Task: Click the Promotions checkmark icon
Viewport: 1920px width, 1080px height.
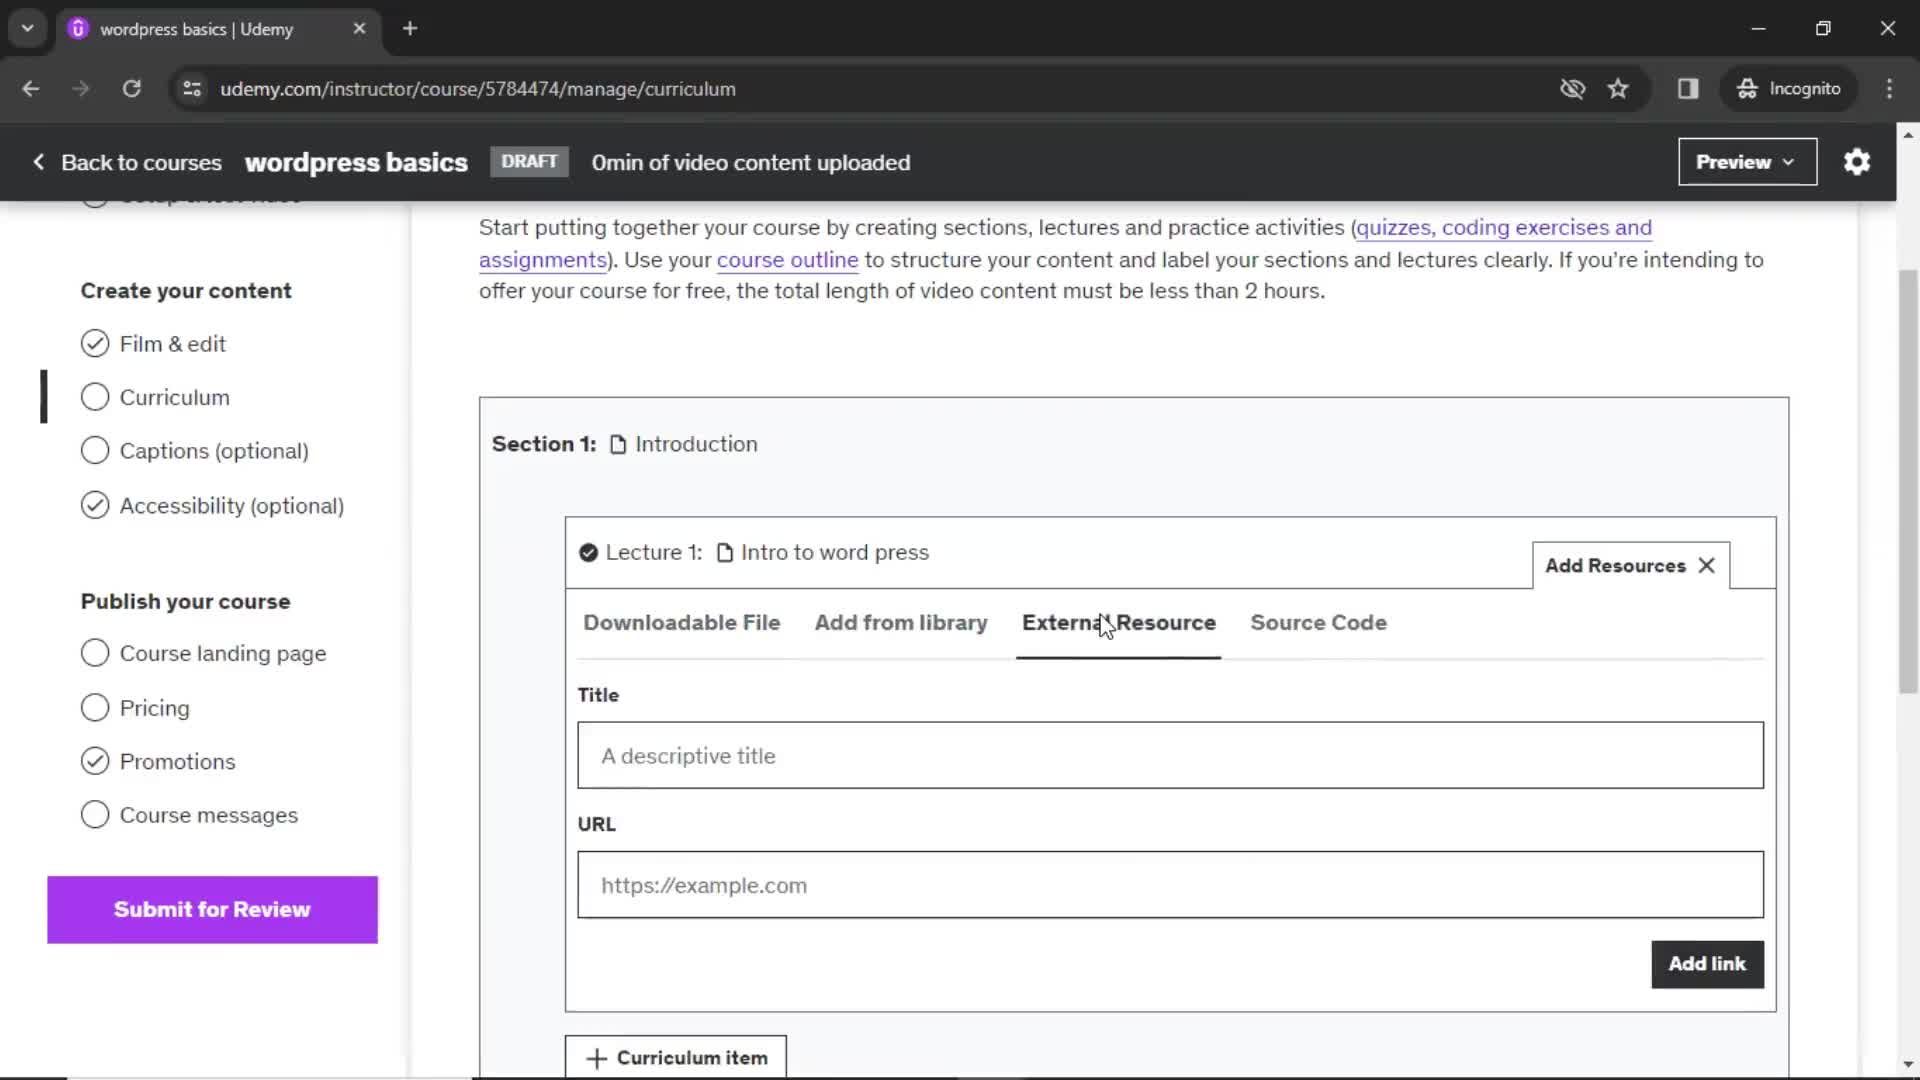Action: click(x=95, y=761)
